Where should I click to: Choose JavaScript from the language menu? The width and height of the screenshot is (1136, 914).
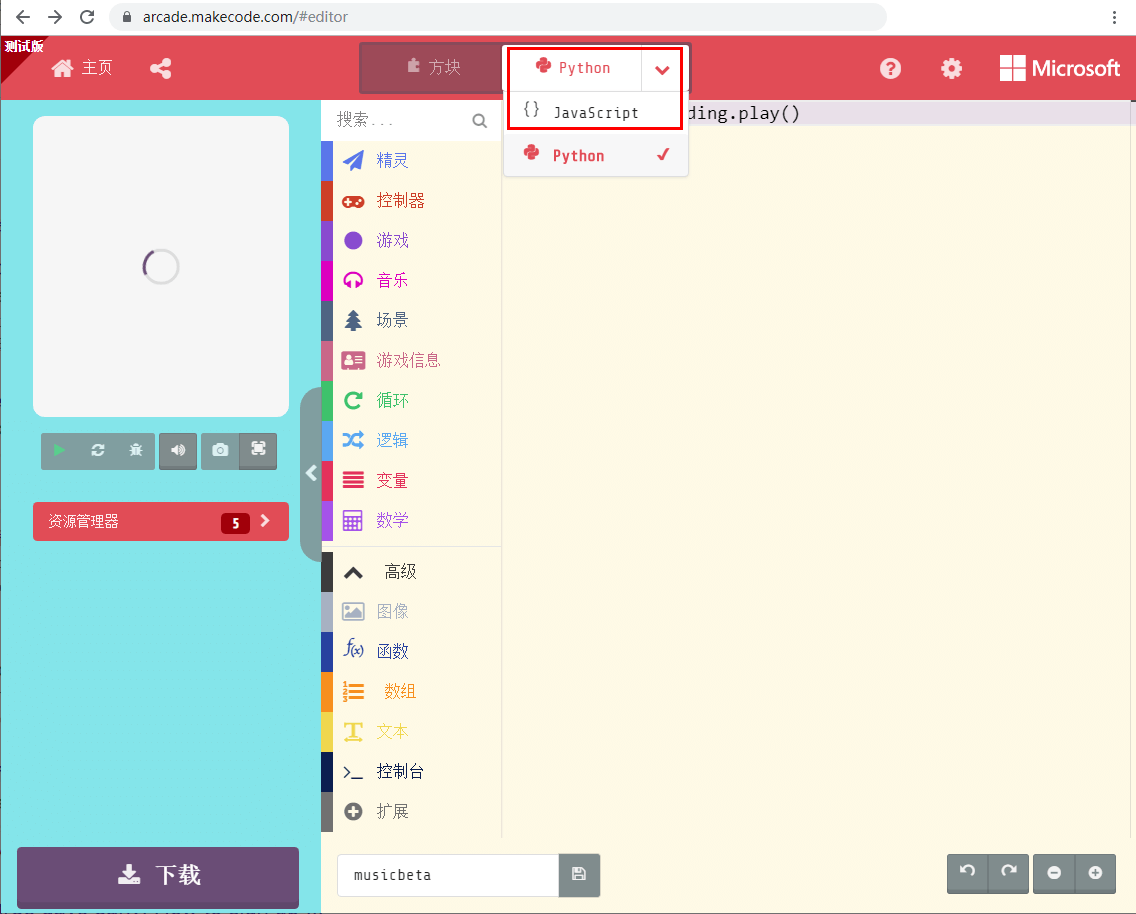[595, 112]
